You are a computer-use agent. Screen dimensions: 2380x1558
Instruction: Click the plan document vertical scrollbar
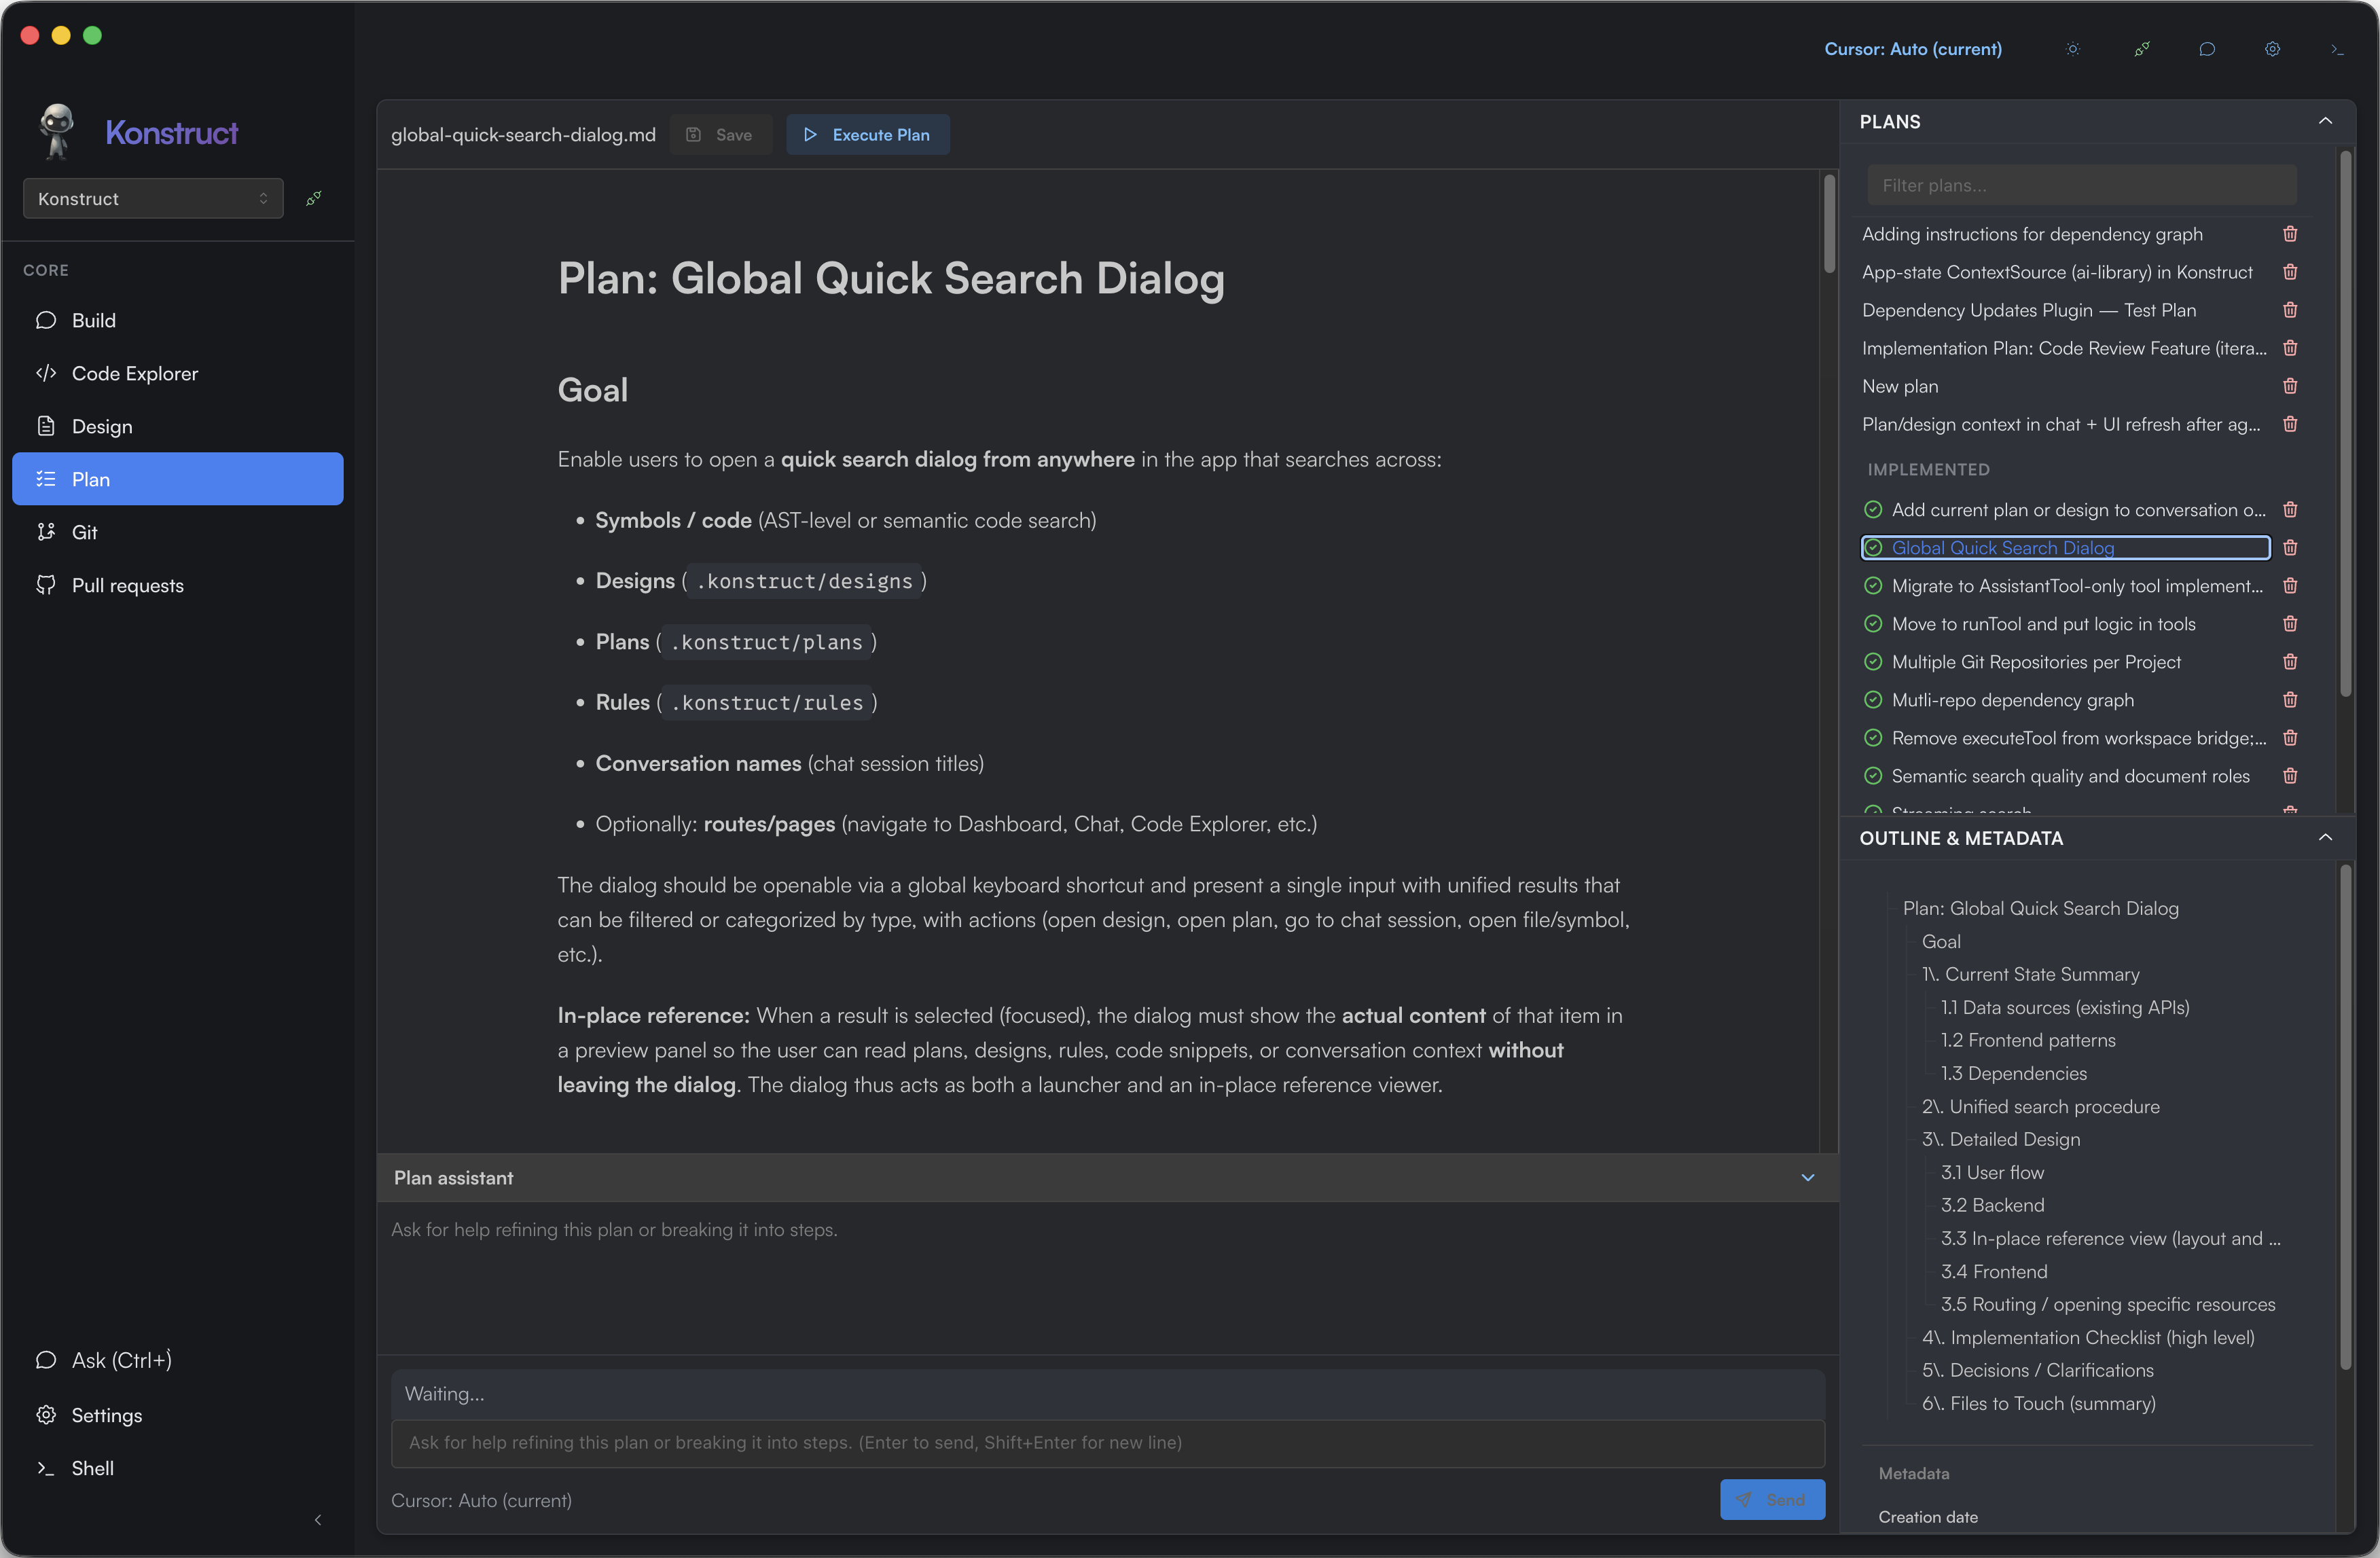(x=1829, y=225)
